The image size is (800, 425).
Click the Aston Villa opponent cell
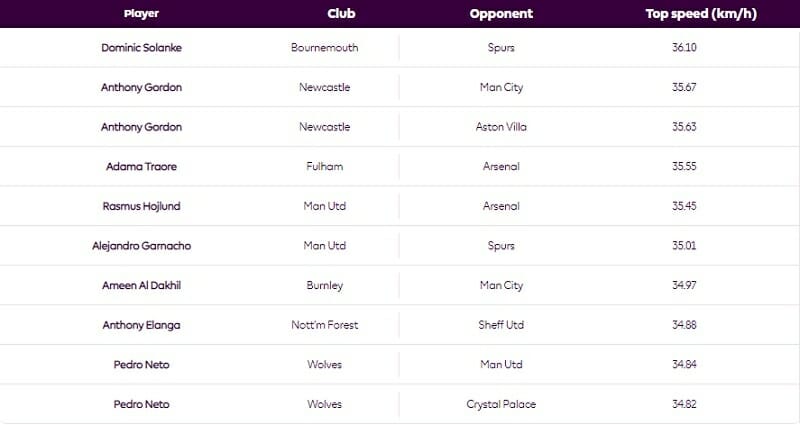coord(501,127)
